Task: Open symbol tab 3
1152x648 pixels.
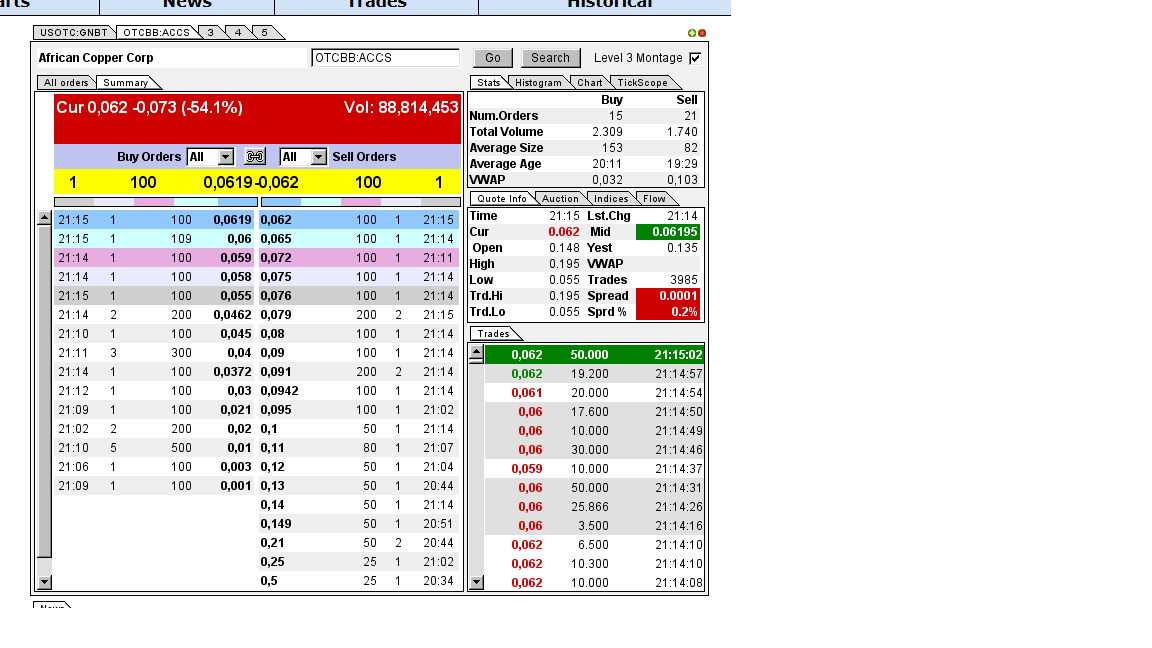Action: click(x=211, y=32)
